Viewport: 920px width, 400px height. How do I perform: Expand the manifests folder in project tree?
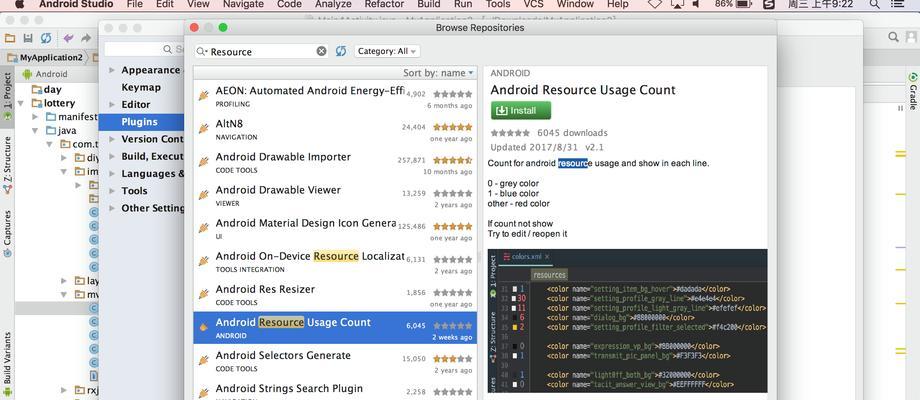pos(35,117)
